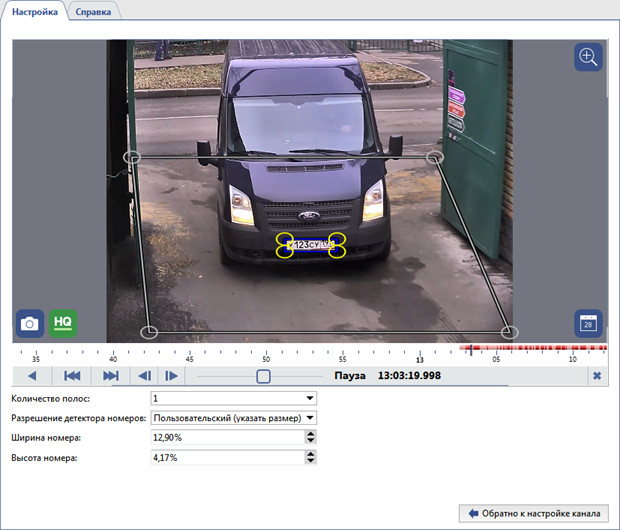Decrease 'Ширина номера' with the down arrow
This screenshot has height=530, width=620.
[x=310, y=441]
